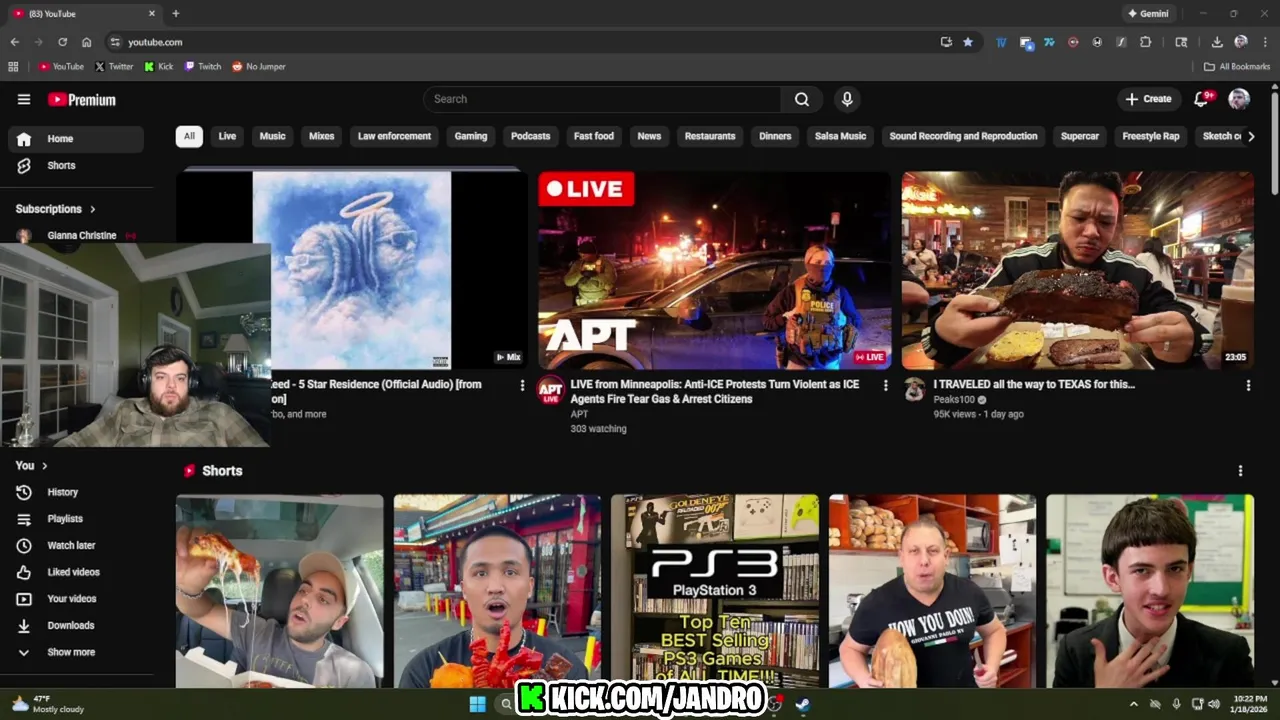Open the Steam taskbar icon
This screenshot has width=1280, height=720.
(x=802, y=704)
